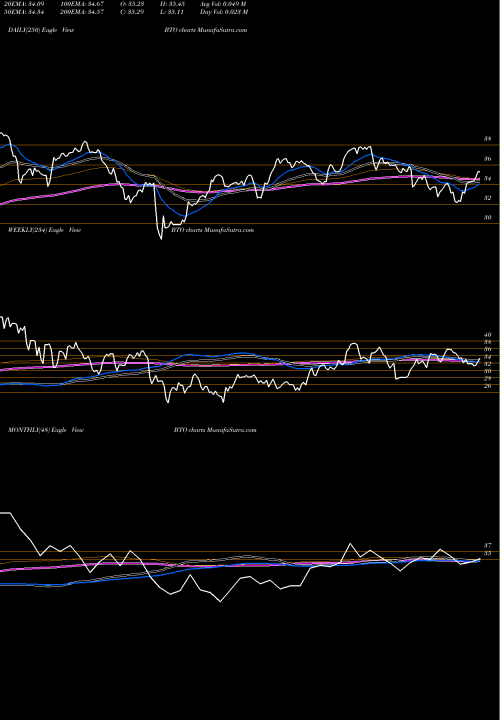This screenshot has height=720, width=500.
Task: Click the DAILY(250) Eagle View label
Action: point(41,30)
